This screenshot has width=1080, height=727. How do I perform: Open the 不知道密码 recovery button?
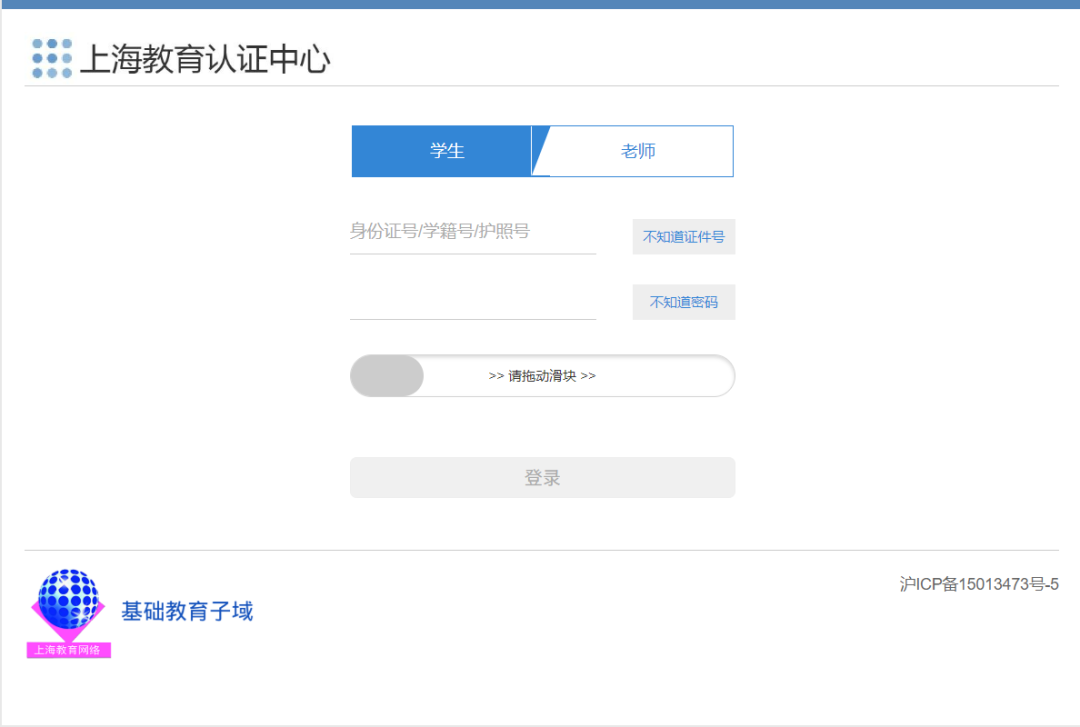683,302
